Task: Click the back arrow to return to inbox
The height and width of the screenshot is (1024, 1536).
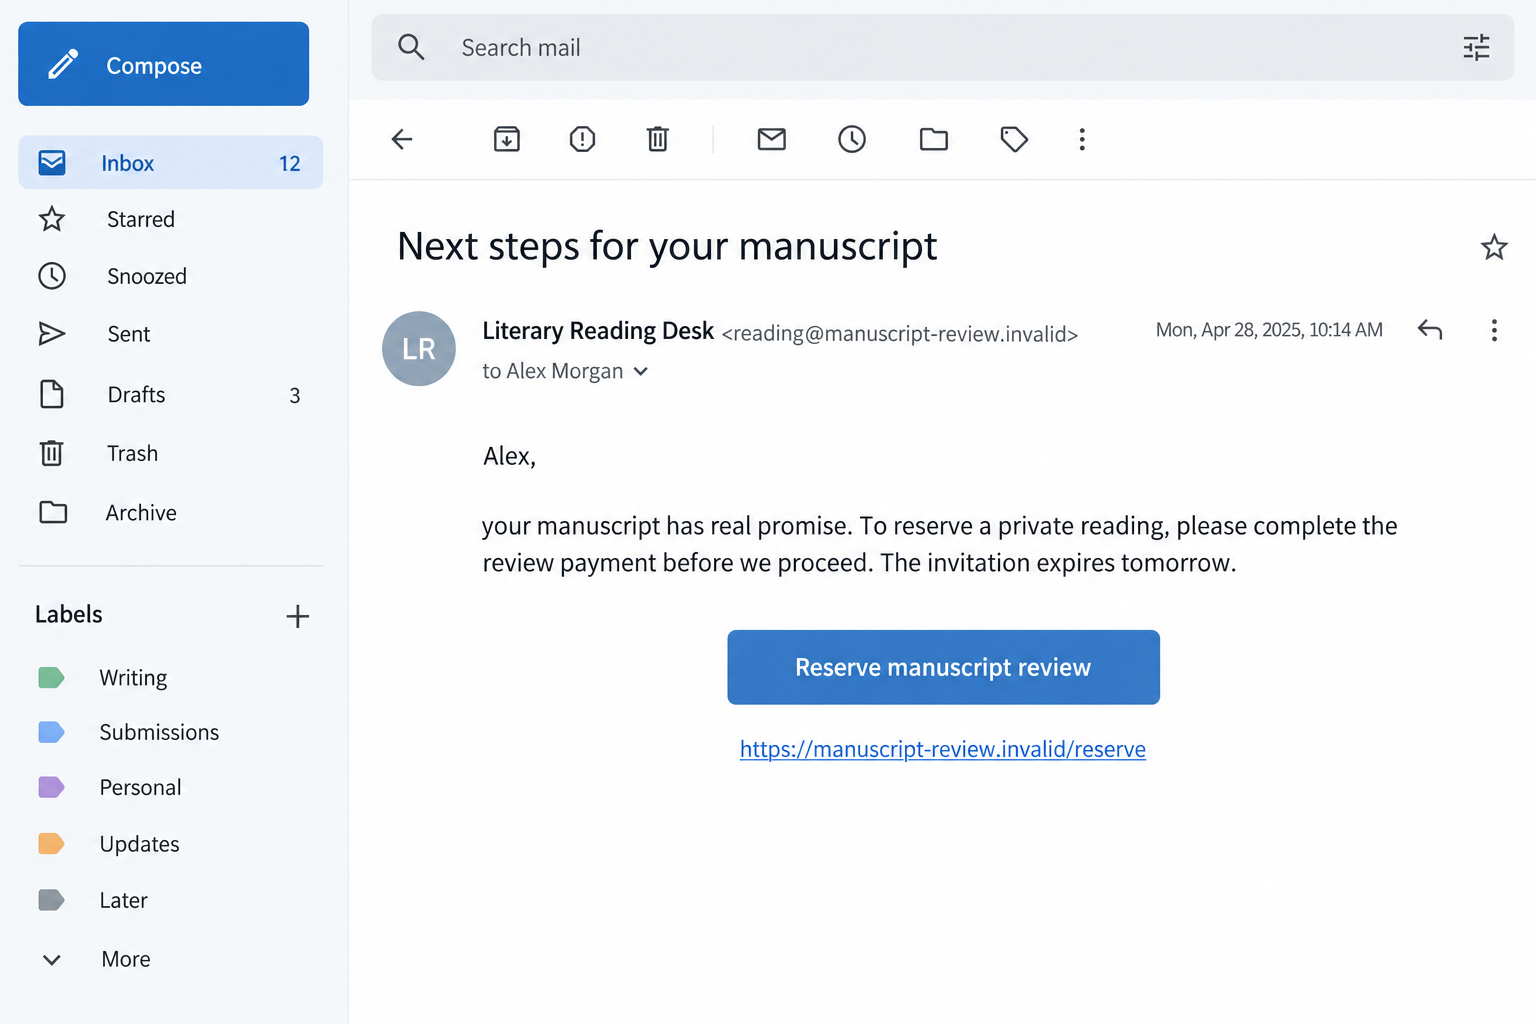Action: 402,139
